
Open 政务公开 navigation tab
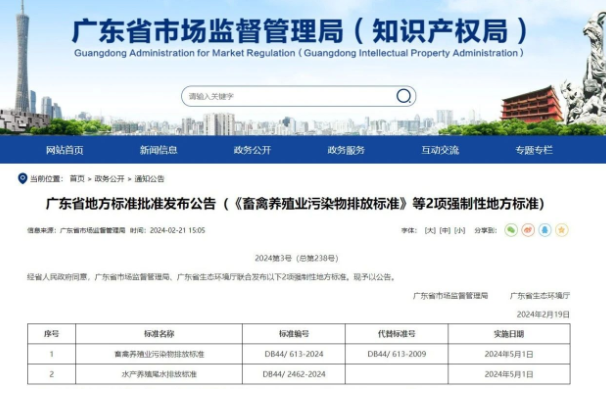pos(252,150)
